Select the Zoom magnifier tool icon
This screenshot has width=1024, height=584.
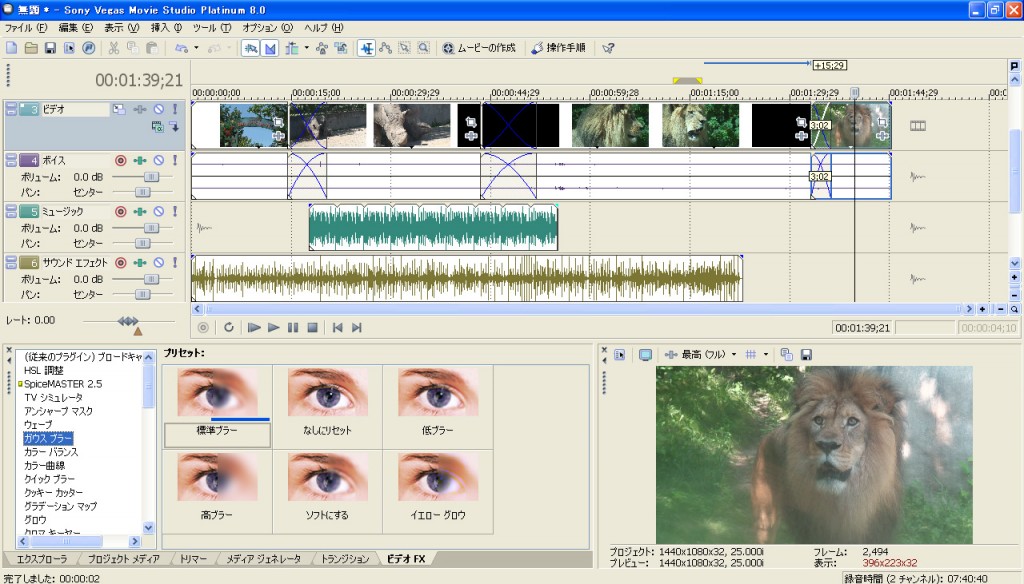[423, 48]
